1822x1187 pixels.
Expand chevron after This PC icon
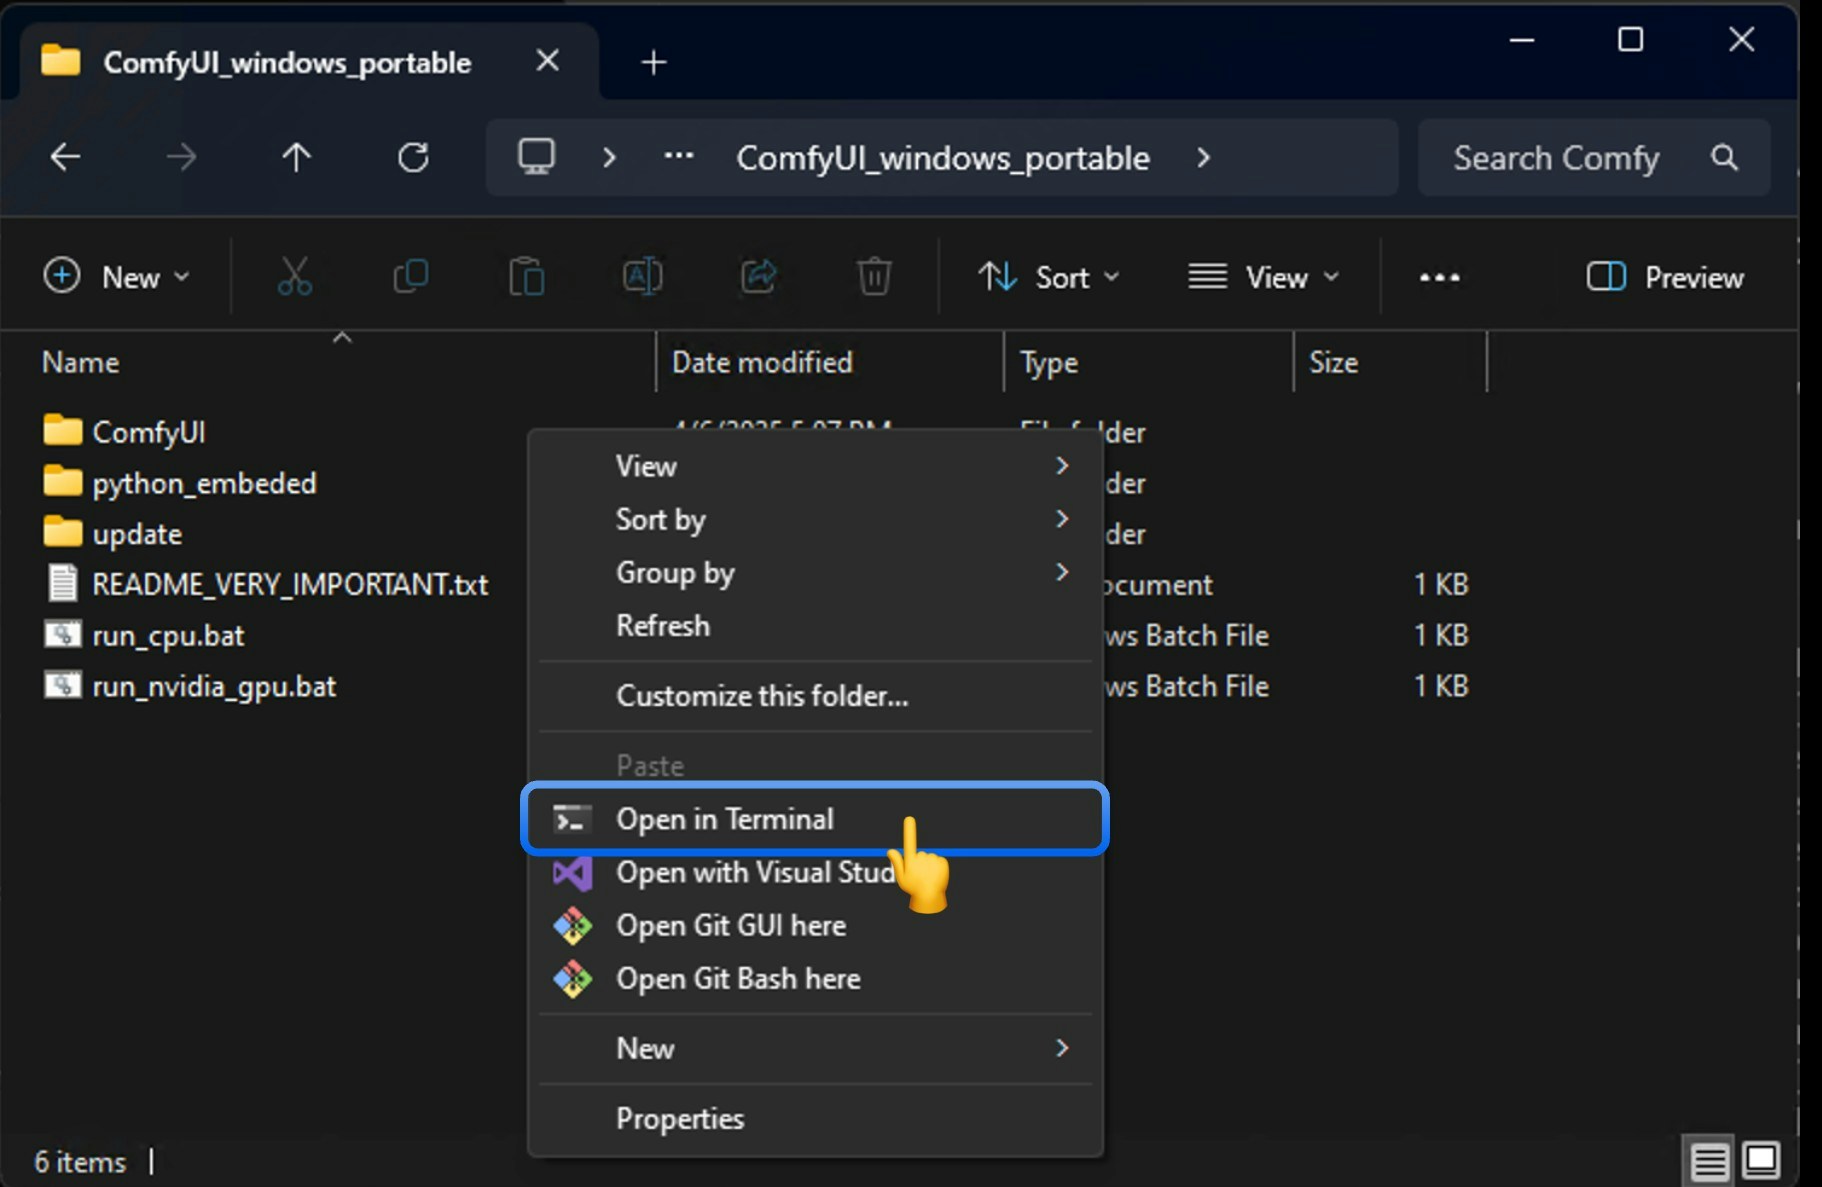tap(609, 157)
